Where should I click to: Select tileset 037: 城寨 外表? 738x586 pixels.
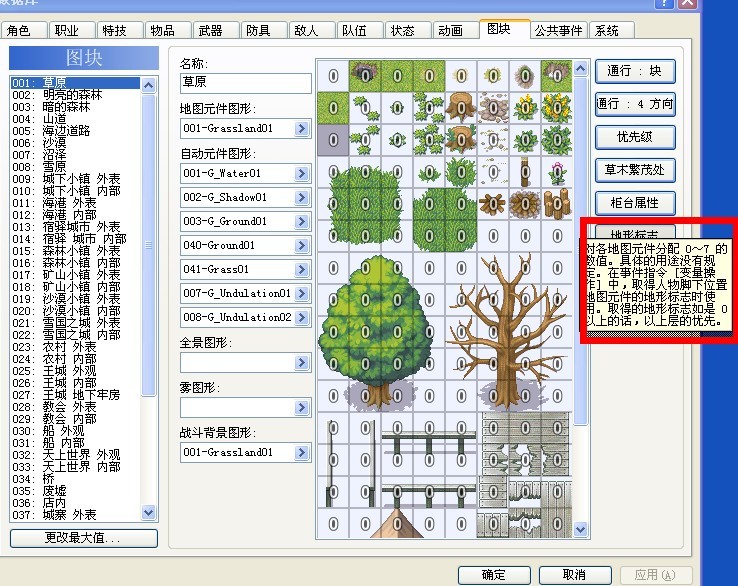coord(75,515)
